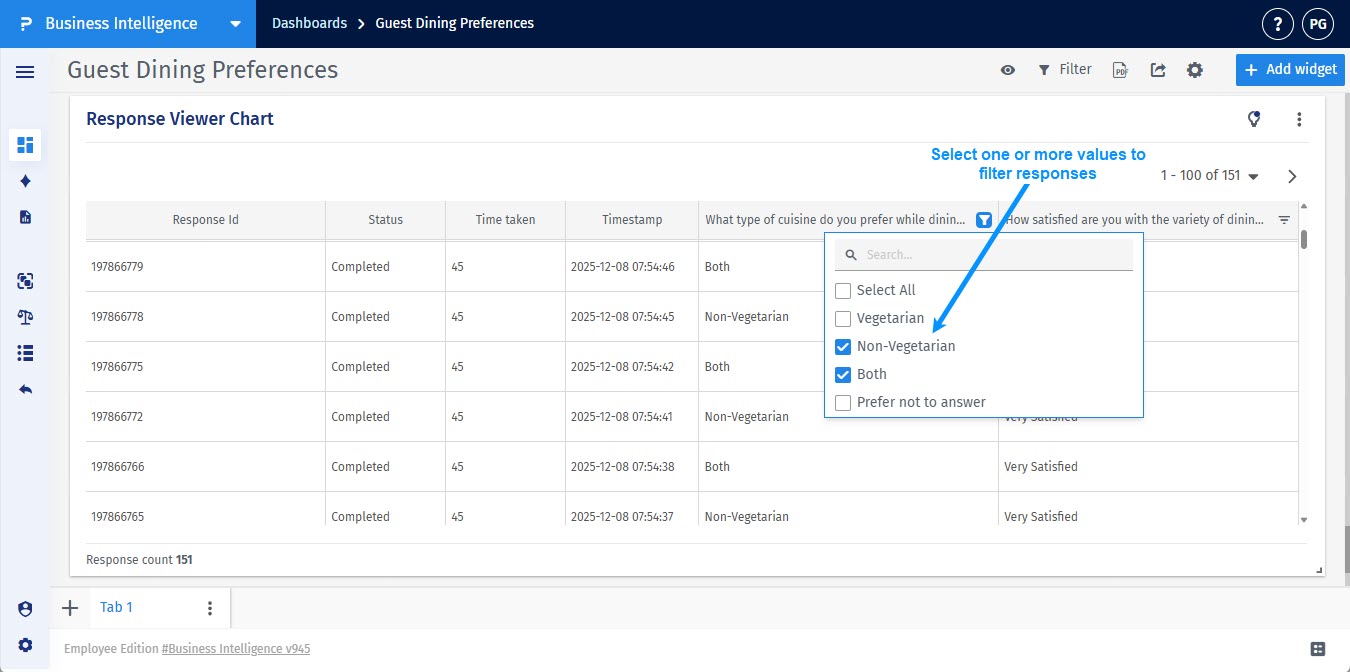The image size is (1350, 672).
Task: Uncheck the Non-Vegetarian filter option
Action: 843,347
